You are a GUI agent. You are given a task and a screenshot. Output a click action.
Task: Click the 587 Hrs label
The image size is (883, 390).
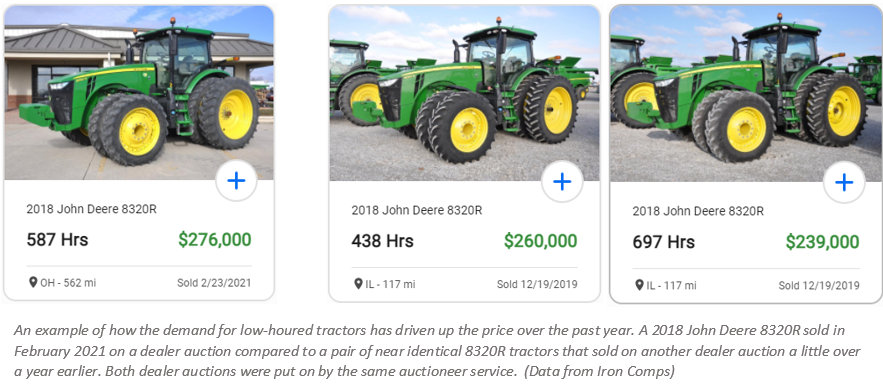pos(57,240)
